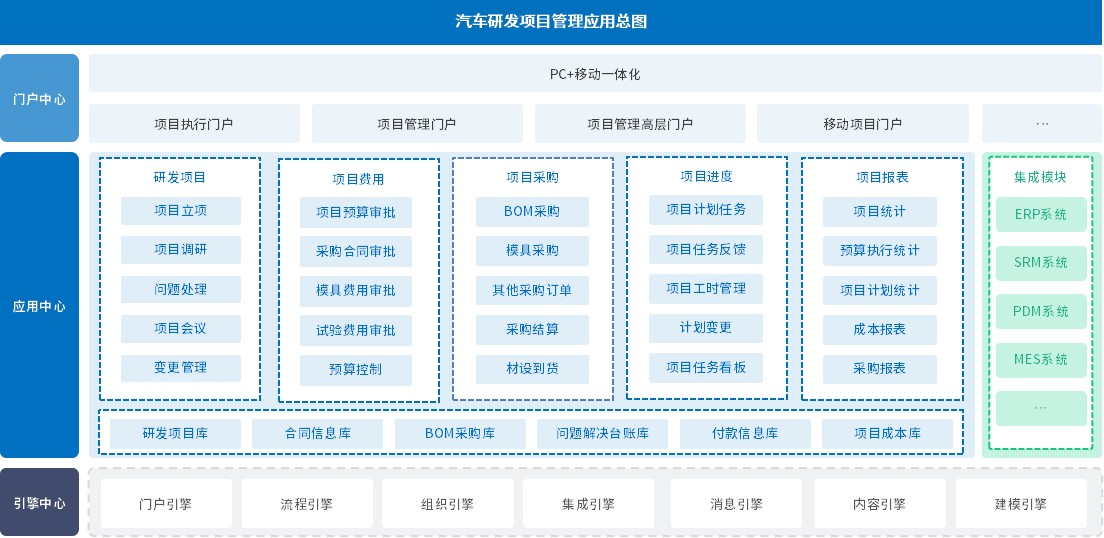Open 项目成本库
This screenshot has height=538, width=1104.
887,434
